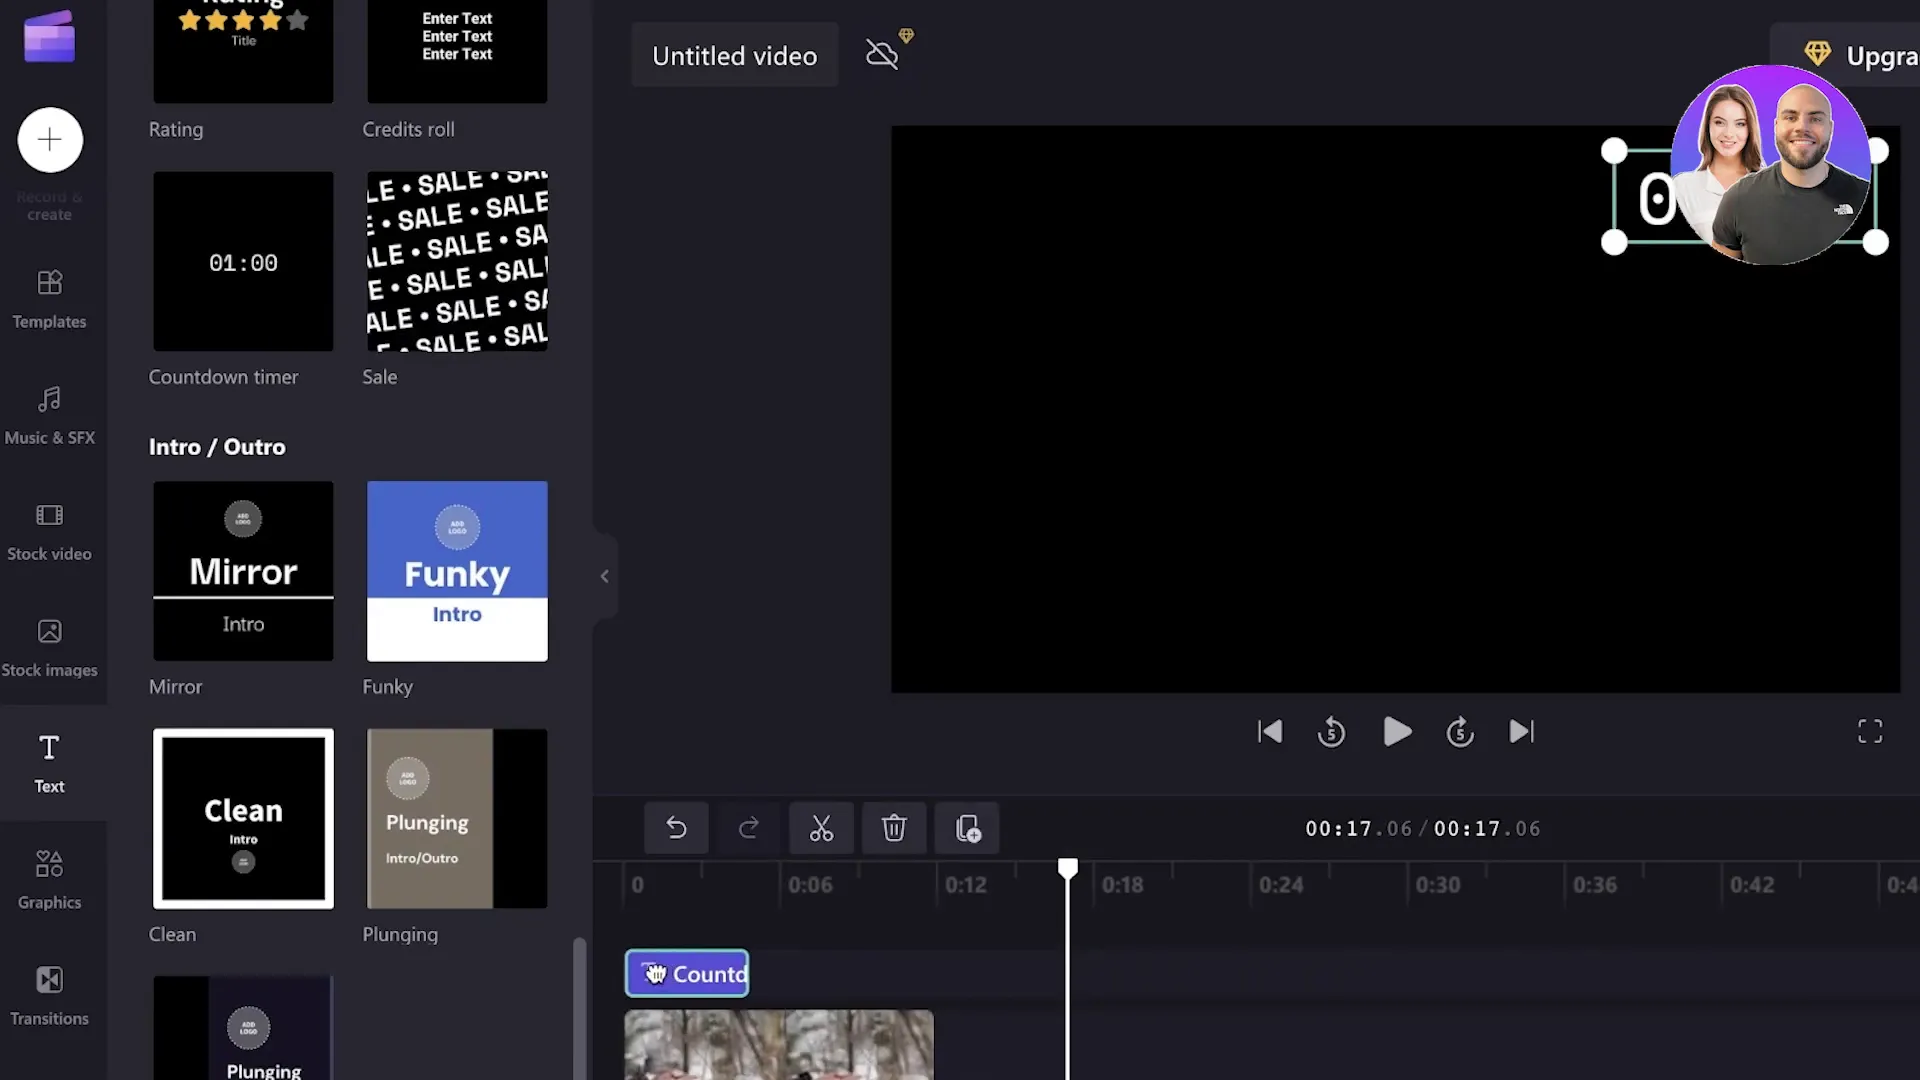Click the Clipchamp logo icon
The width and height of the screenshot is (1920, 1080).
[49, 37]
